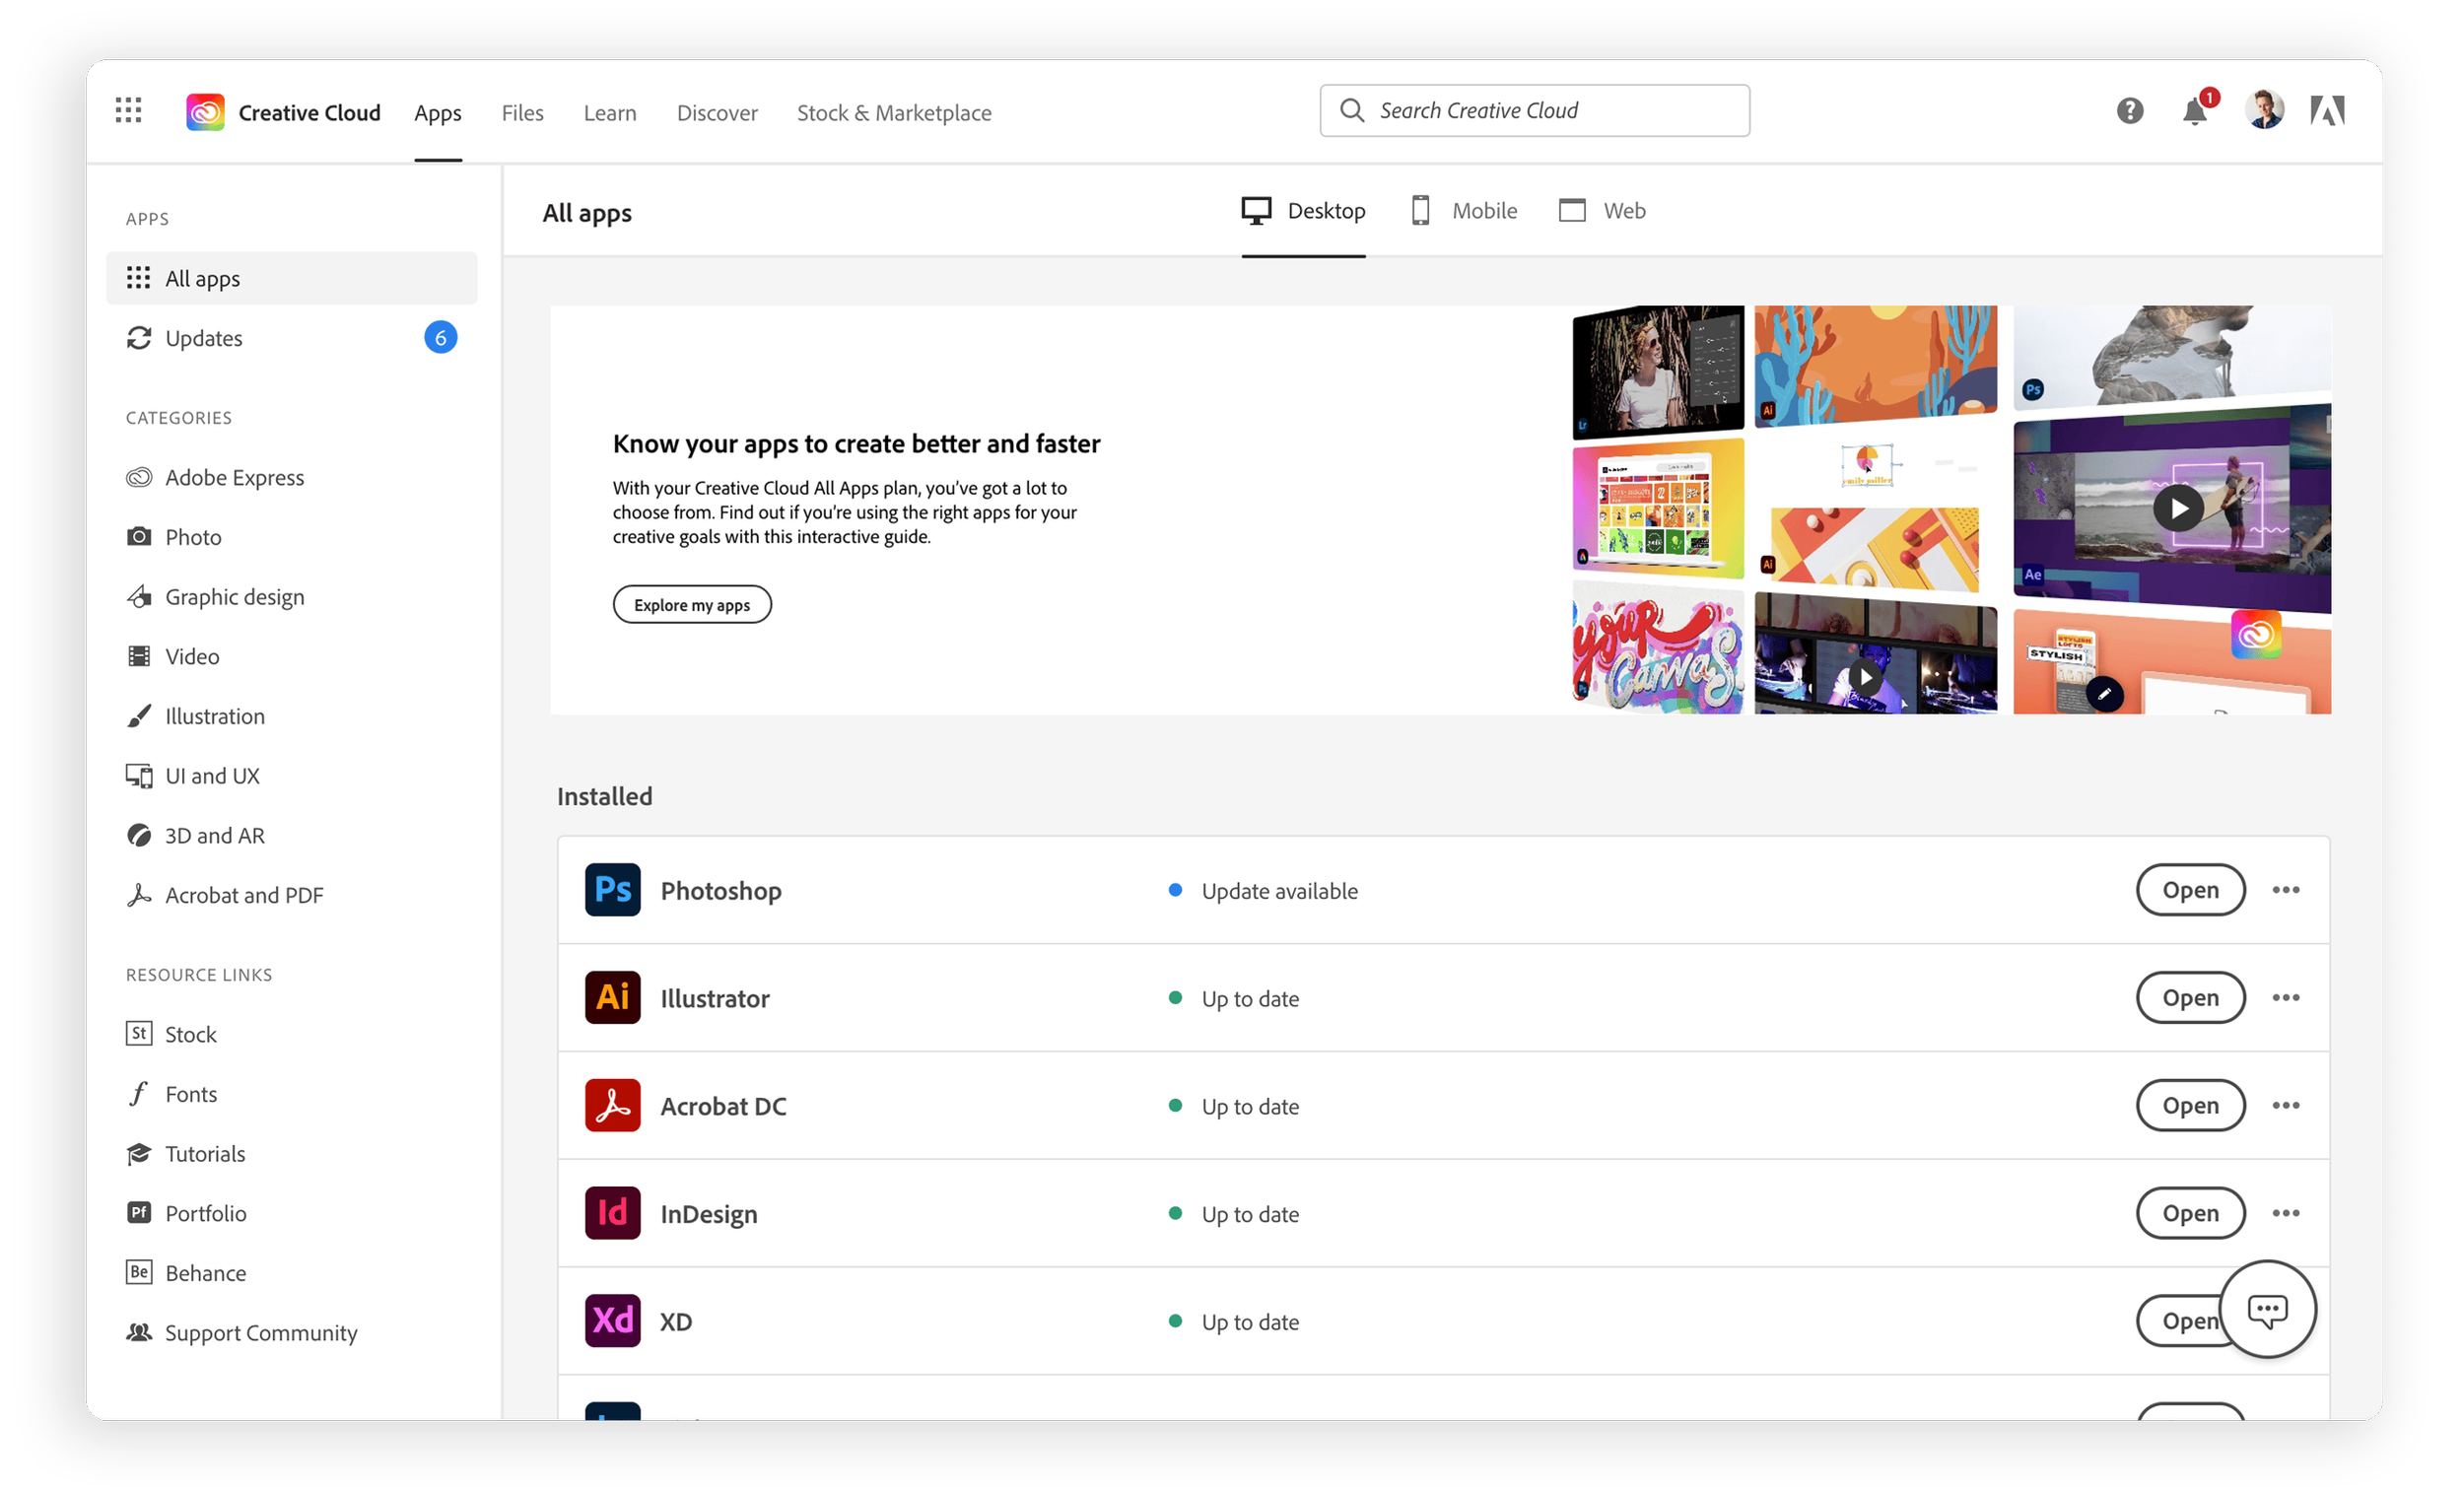Open Illustrator with its Open button
The width and height of the screenshot is (2464, 1492).
click(2190, 998)
